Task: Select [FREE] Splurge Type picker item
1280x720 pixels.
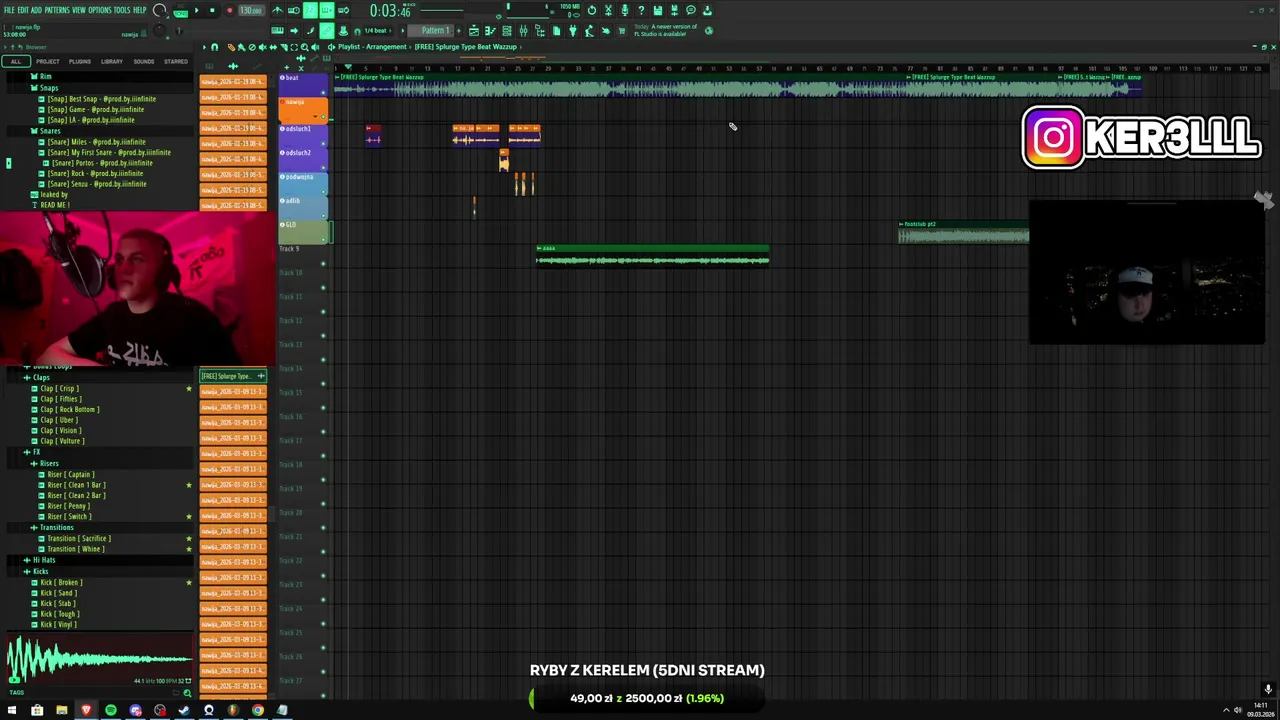Action: [233, 376]
